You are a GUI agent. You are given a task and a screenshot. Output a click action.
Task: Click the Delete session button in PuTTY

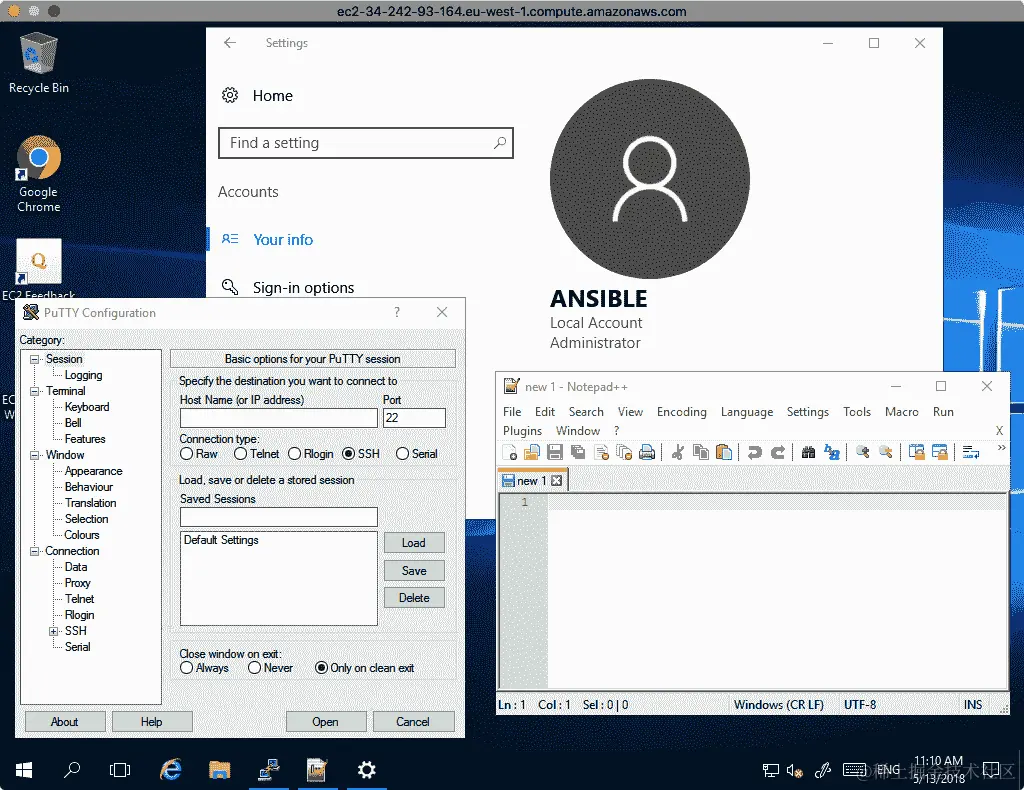pos(414,597)
